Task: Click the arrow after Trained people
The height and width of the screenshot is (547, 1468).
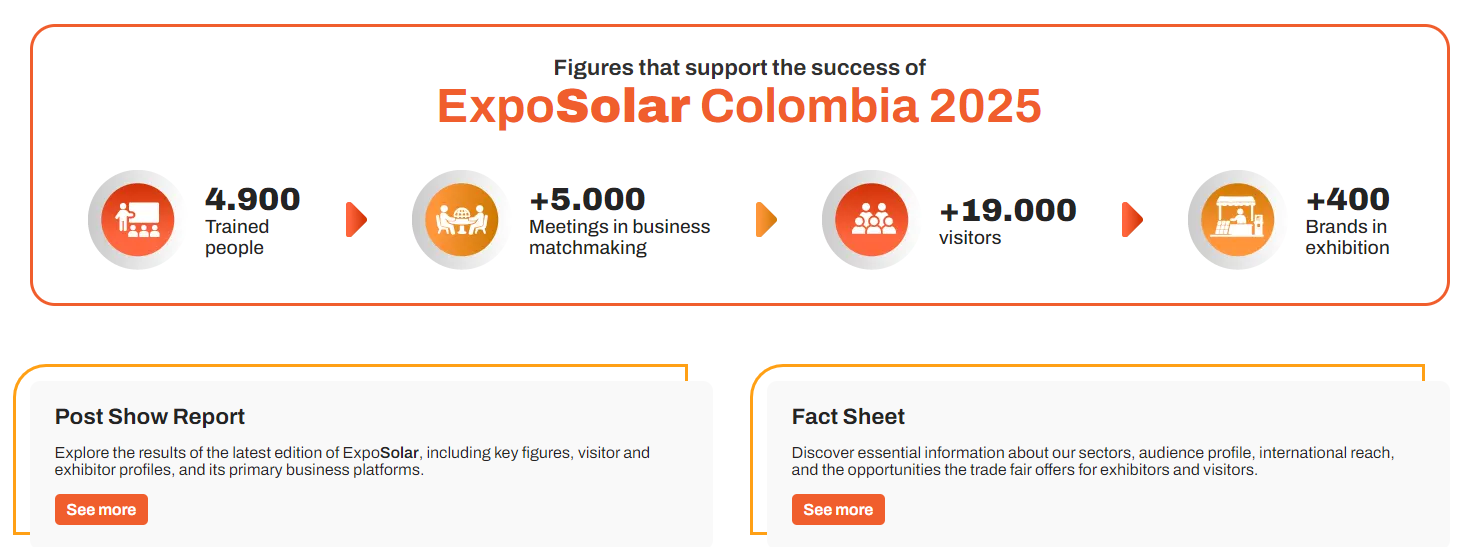Action: (x=357, y=219)
